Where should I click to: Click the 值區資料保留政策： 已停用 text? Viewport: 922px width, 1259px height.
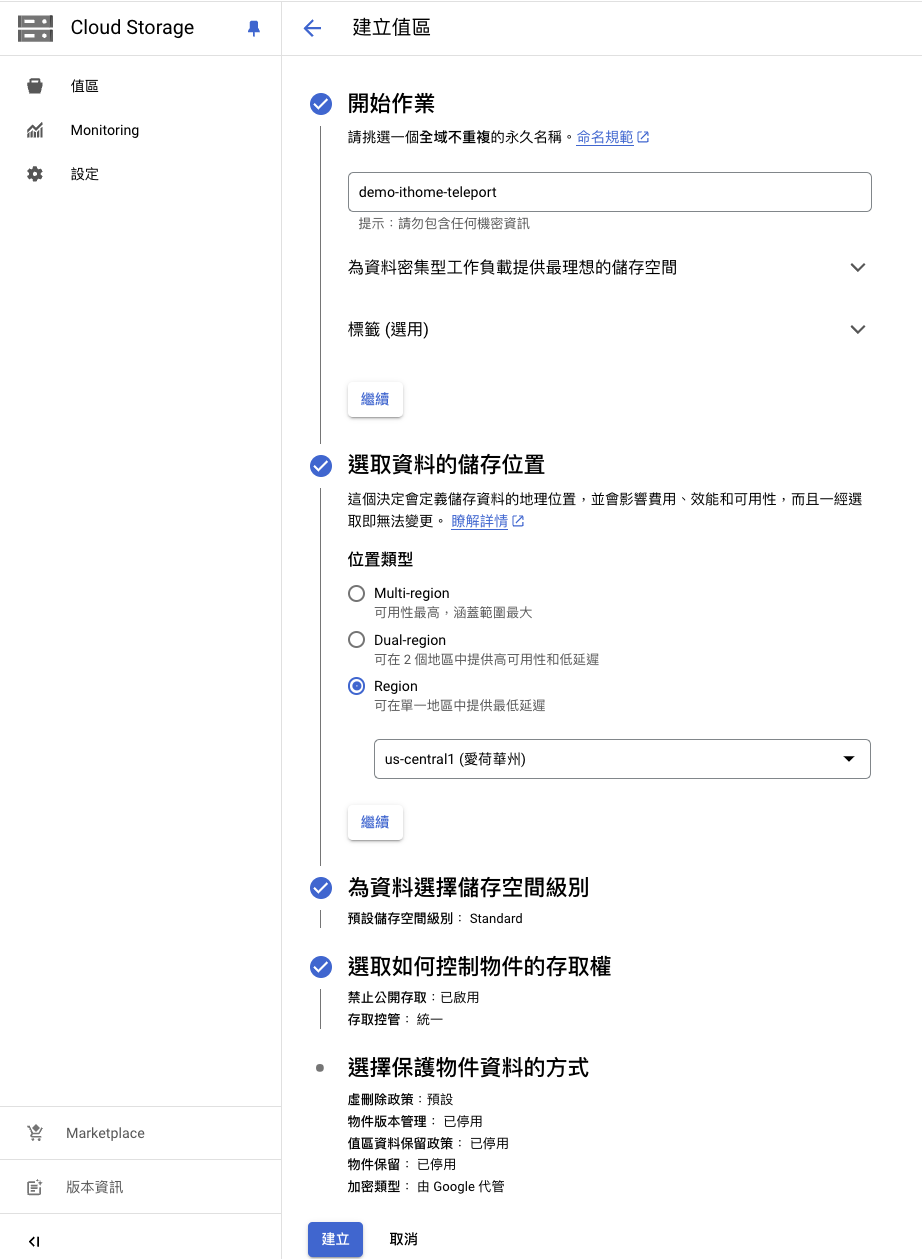[428, 1143]
